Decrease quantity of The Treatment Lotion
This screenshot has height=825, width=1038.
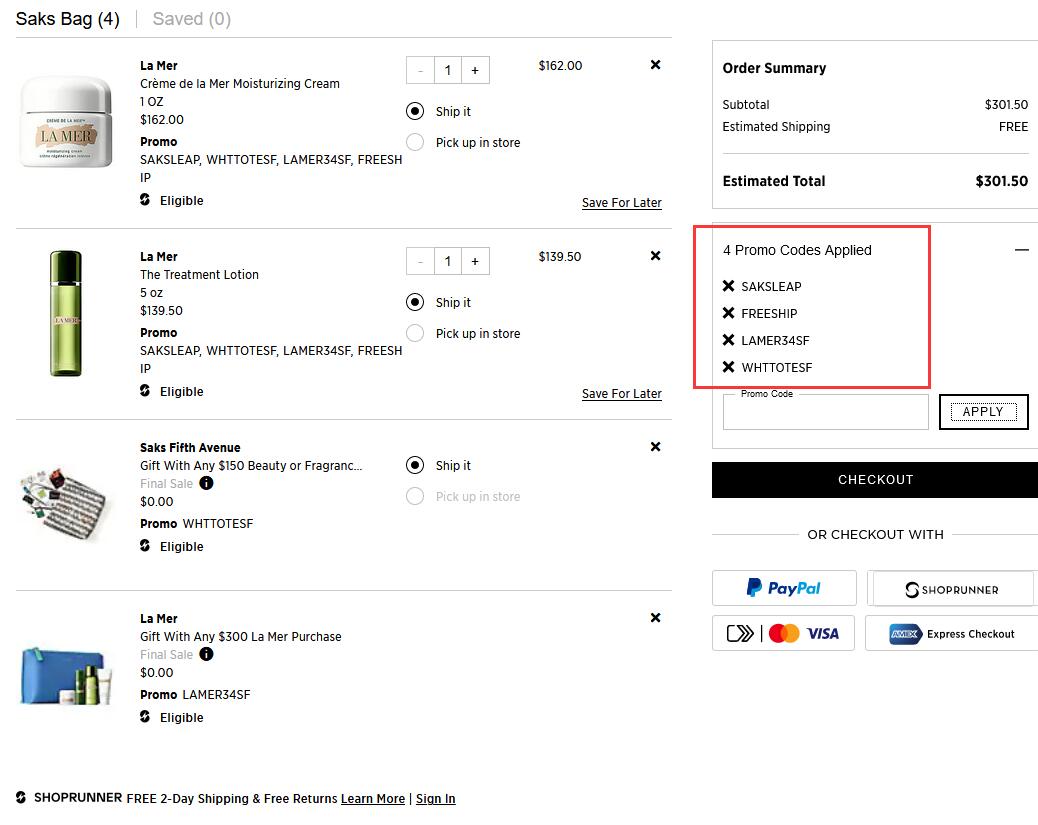click(x=420, y=262)
